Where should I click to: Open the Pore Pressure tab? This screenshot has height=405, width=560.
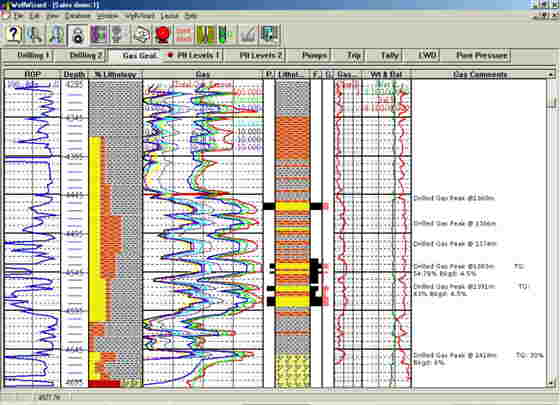(481, 55)
